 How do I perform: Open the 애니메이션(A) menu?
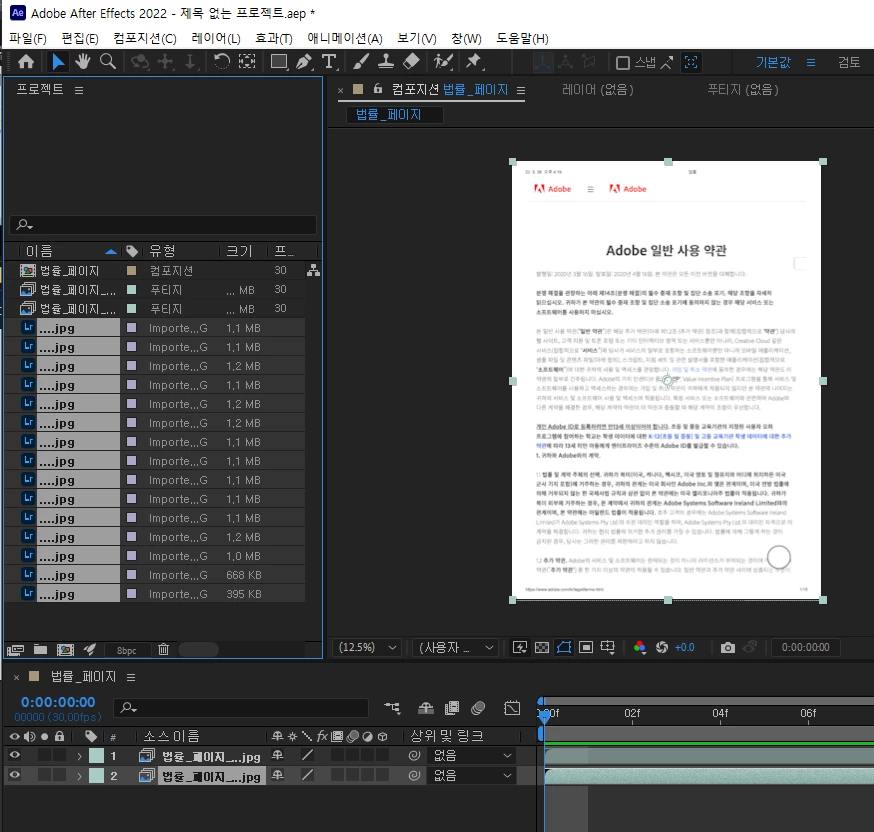point(345,38)
